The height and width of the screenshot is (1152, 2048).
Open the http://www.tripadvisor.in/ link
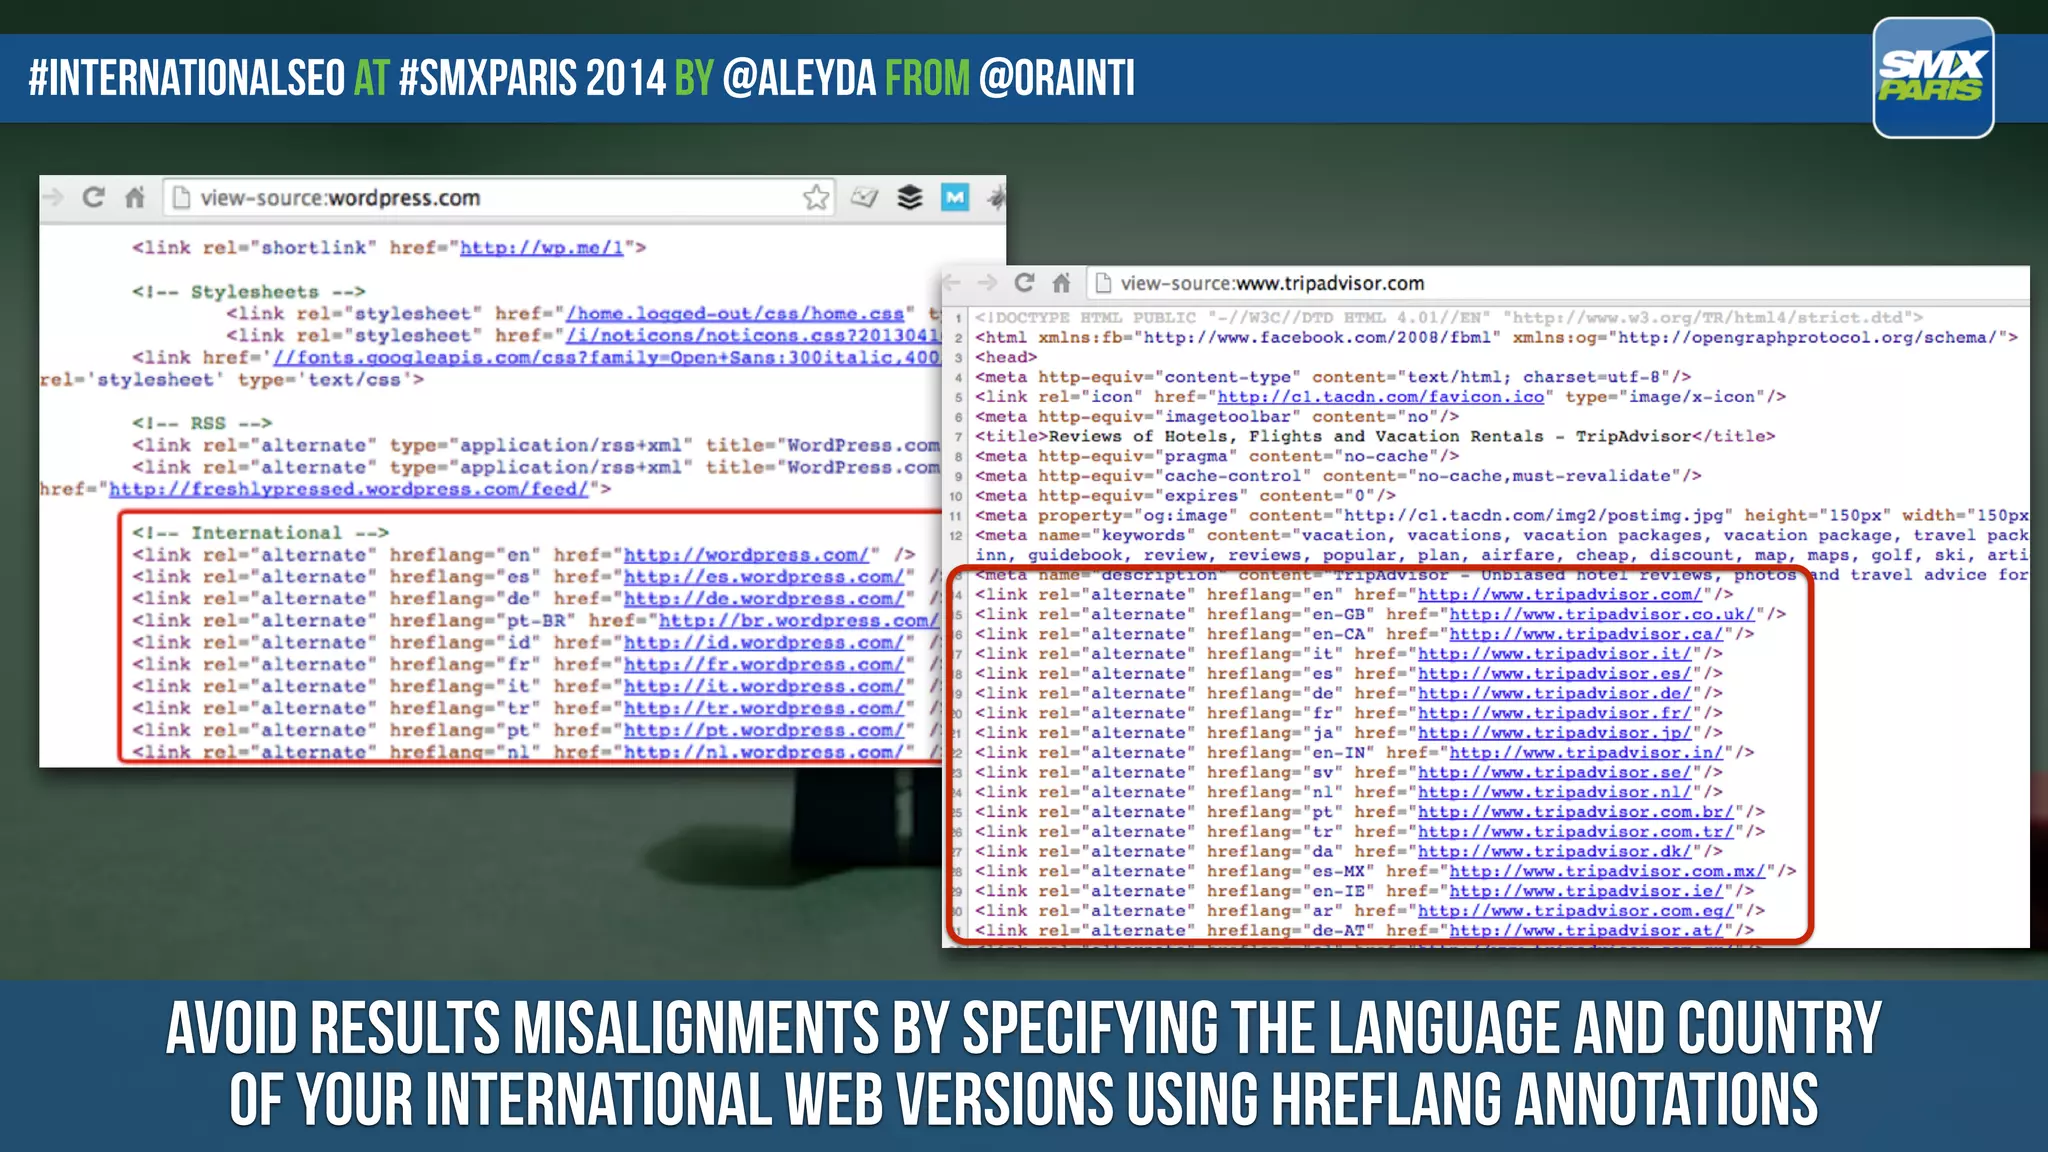pyautogui.click(x=1586, y=753)
